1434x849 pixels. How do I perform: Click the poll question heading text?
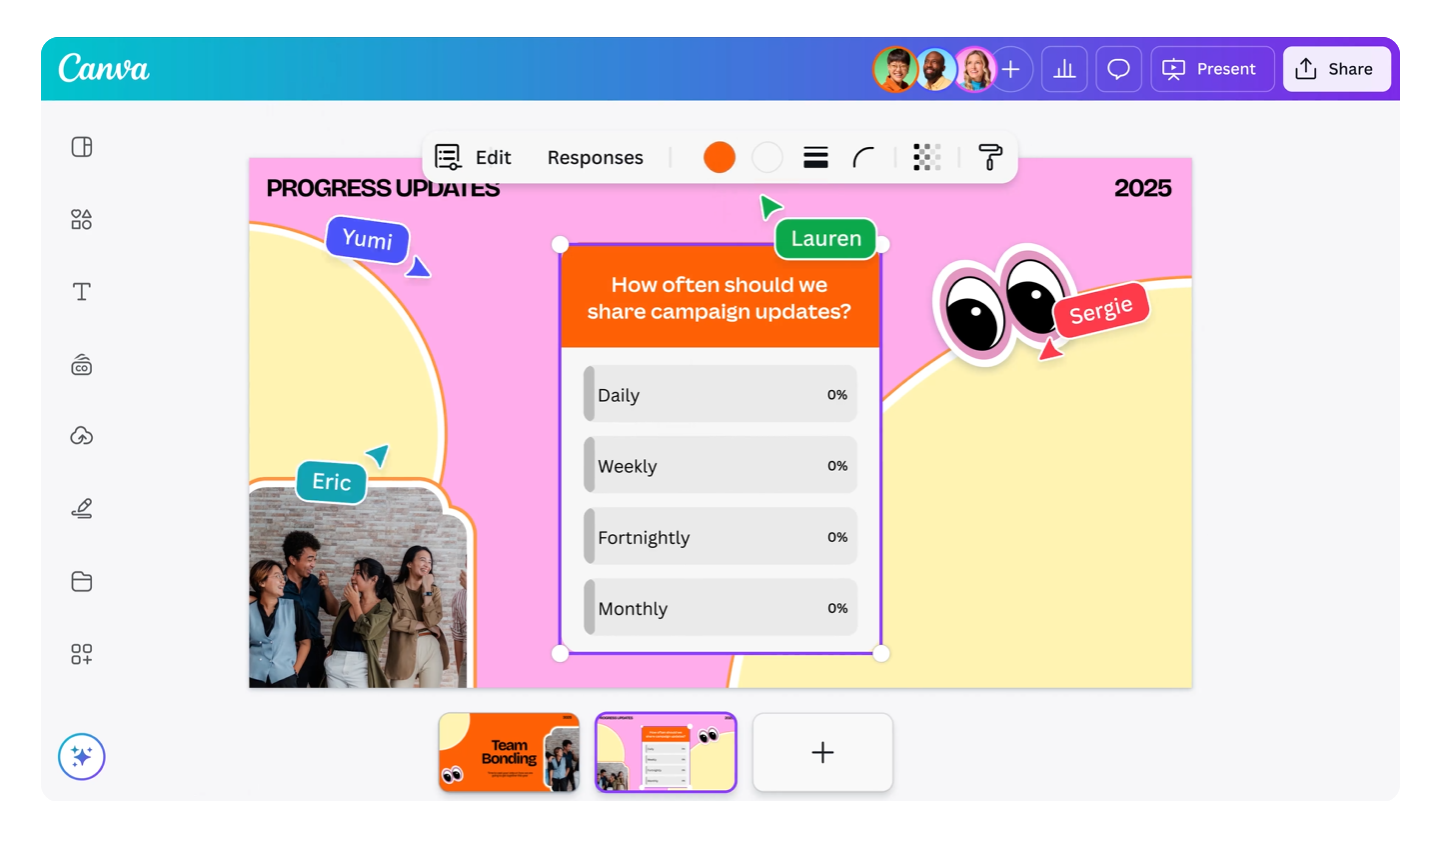tap(719, 298)
